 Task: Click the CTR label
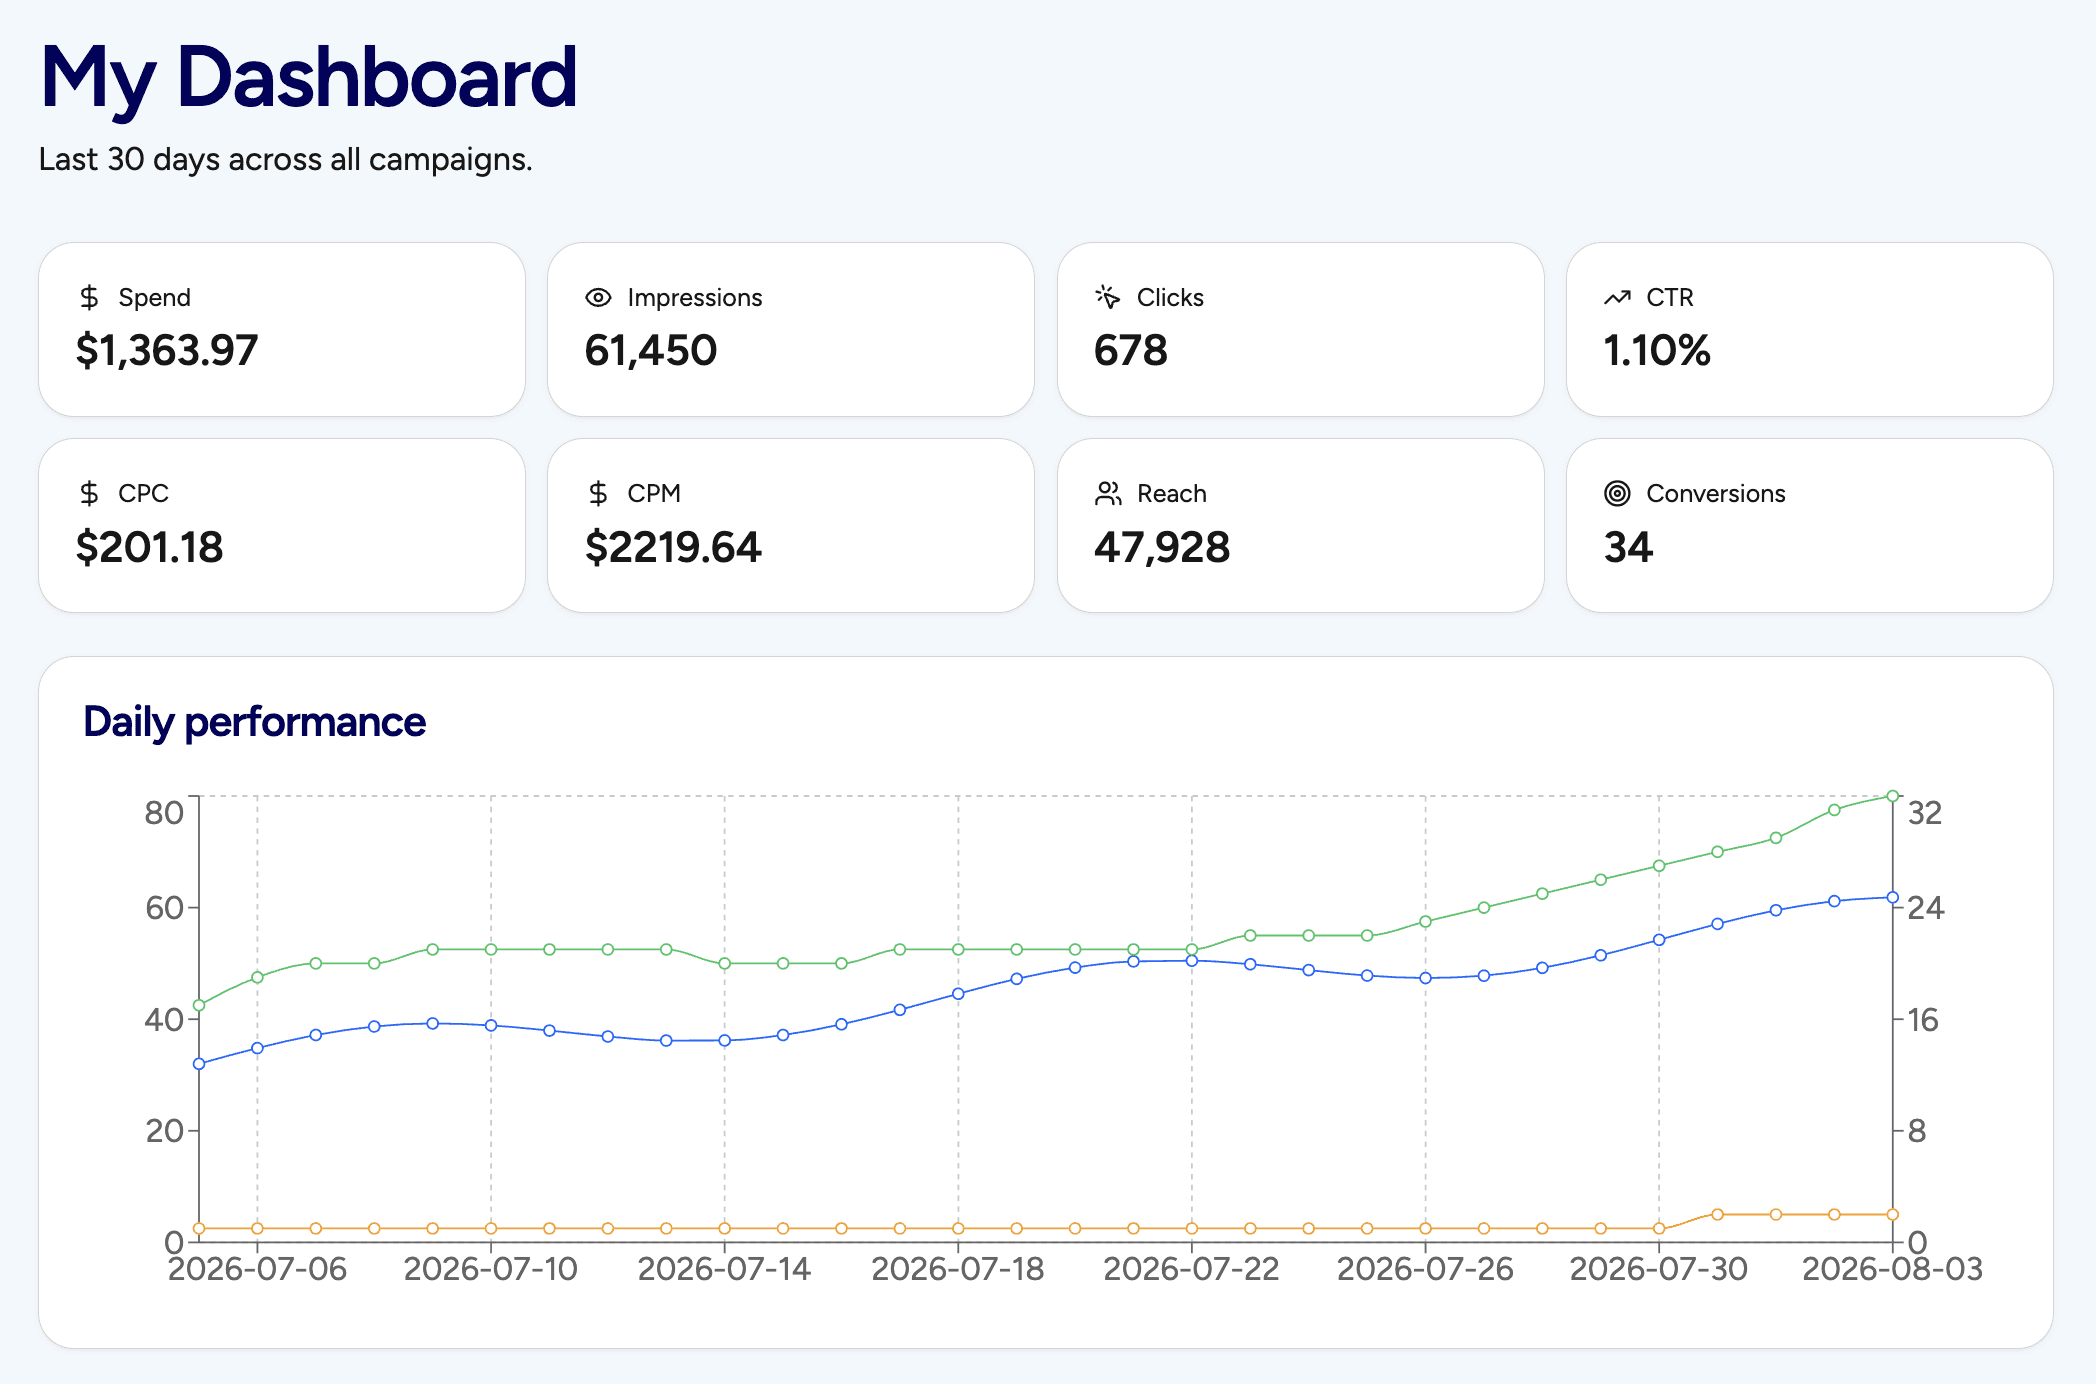(x=1670, y=298)
